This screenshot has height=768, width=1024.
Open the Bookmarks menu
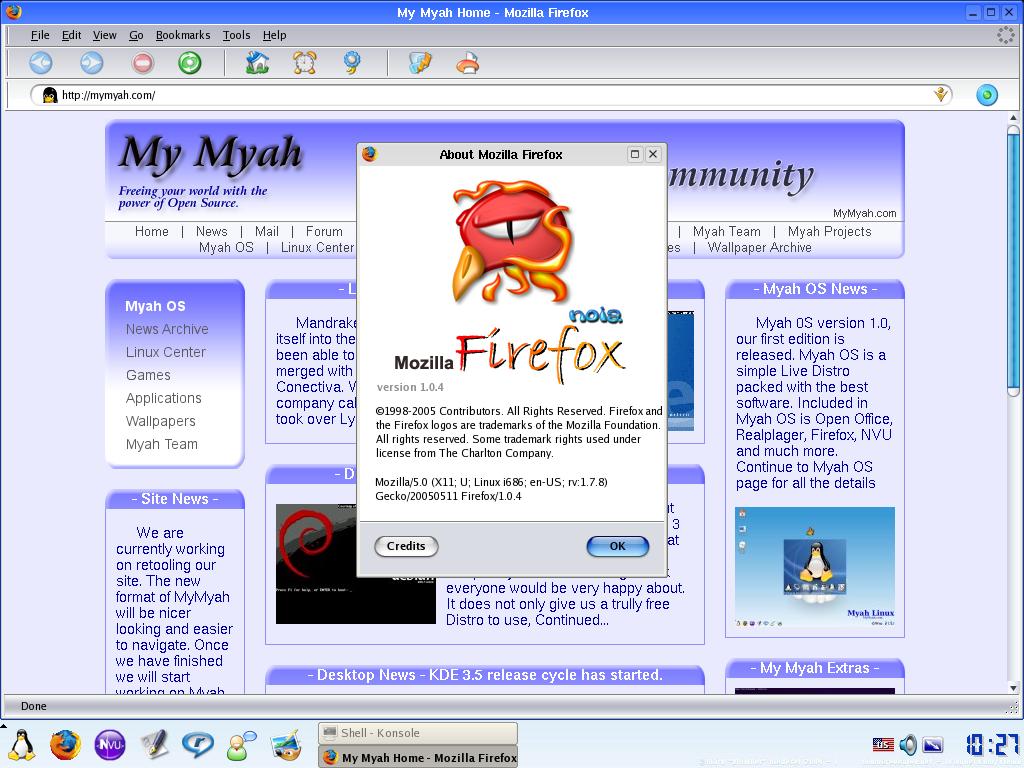(183, 35)
